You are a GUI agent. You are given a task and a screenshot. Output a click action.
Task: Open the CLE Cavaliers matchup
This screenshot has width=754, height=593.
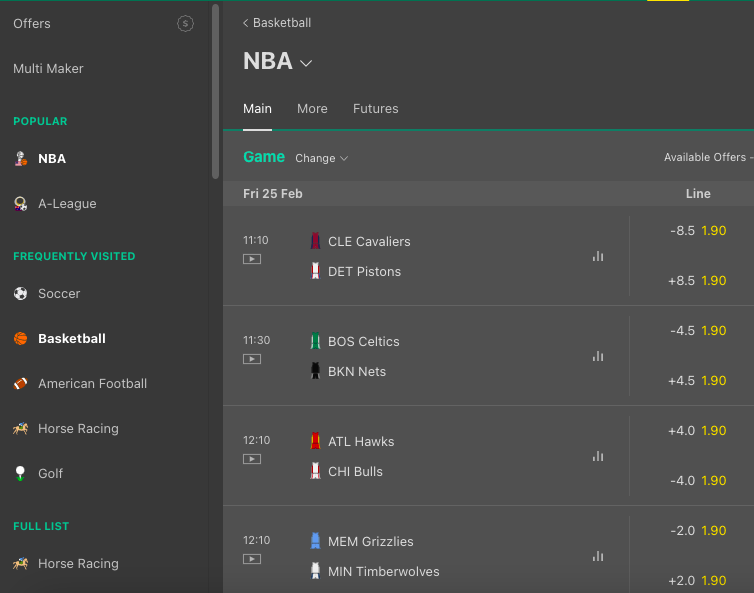(x=369, y=241)
